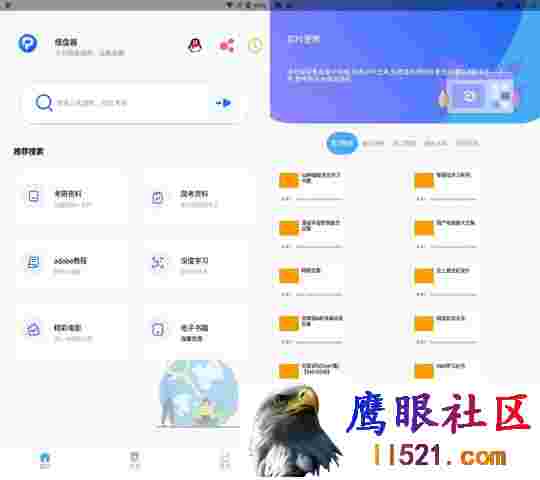
Task: Tap the tablet icon beside 考研资料
Action: tap(33, 196)
